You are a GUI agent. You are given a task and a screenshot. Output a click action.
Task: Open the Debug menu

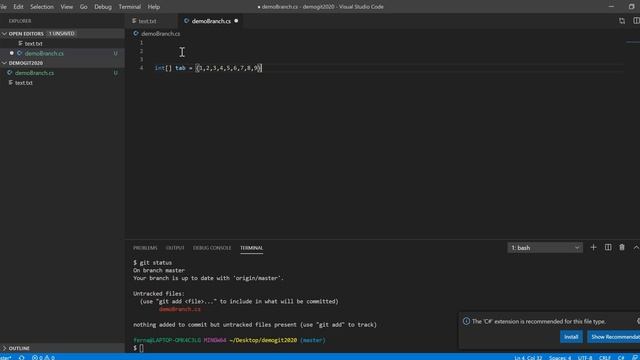[x=103, y=7]
